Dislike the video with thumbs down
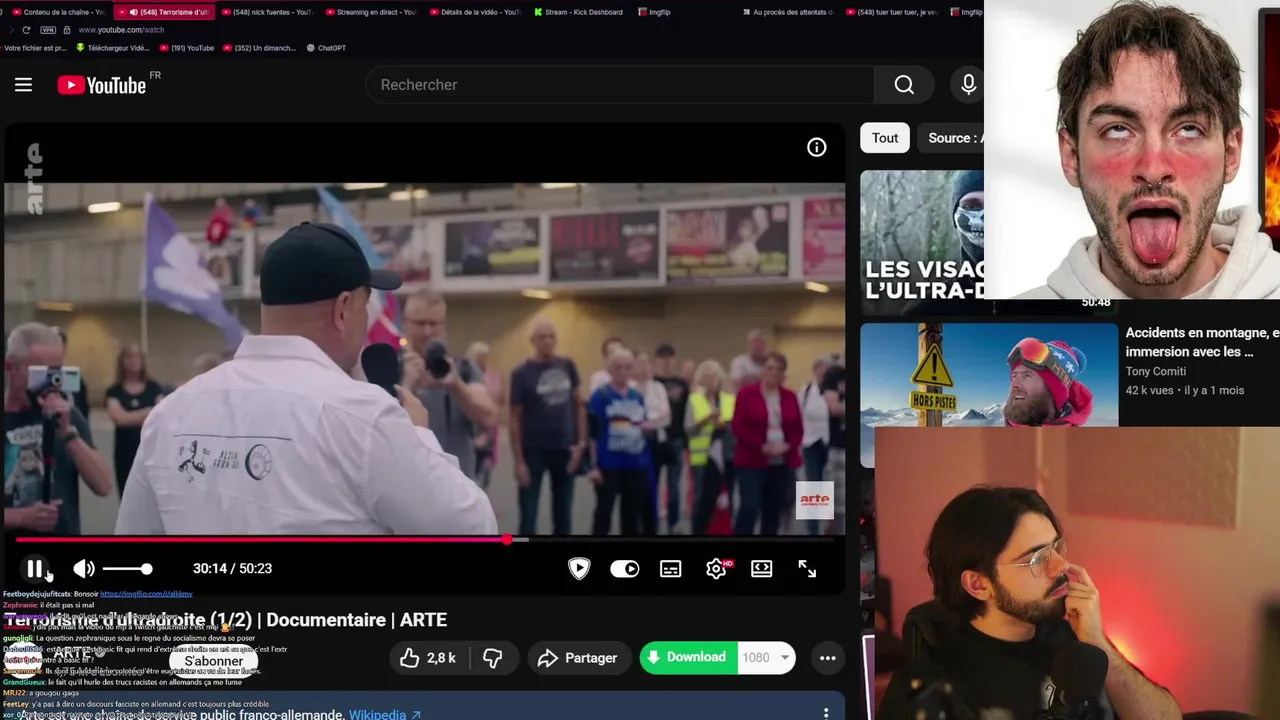 [x=493, y=657]
